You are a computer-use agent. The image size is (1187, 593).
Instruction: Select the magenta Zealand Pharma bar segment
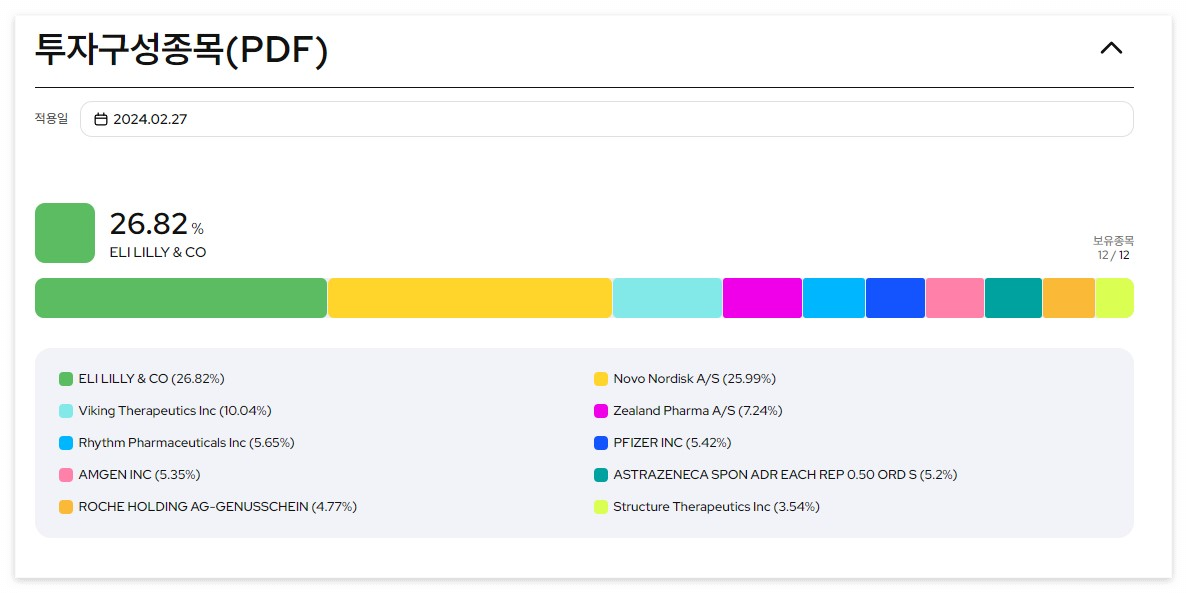coord(762,298)
